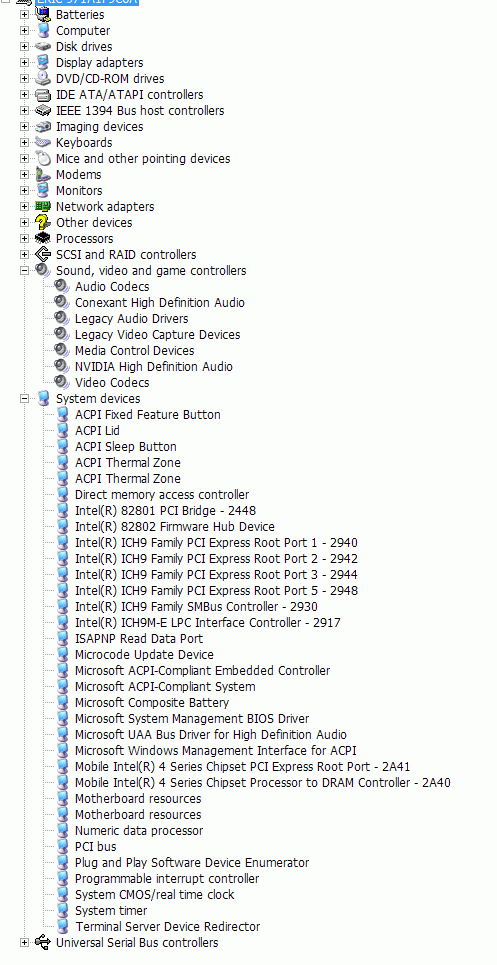The height and width of the screenshot is (965, 497).
Task: Click the Universal Serial Bus controllers icon
Action: point(42,942)
